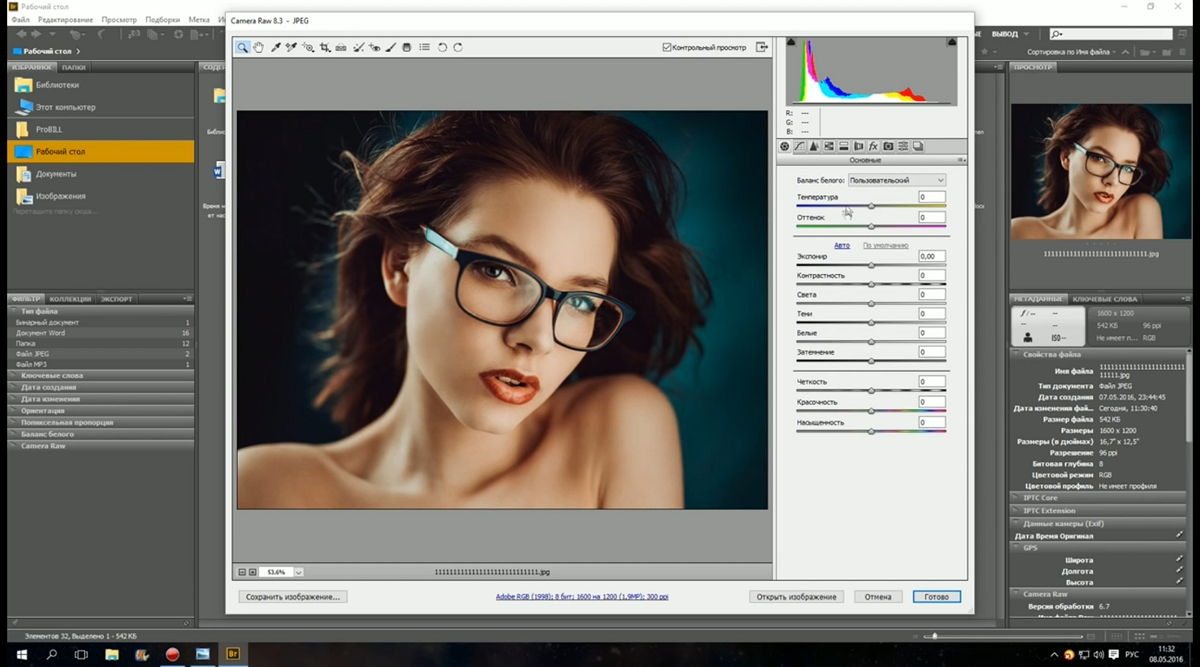Open the Detail sharpening panel icon
This screenshot has width=1200, height=667.
click(814, 146)
